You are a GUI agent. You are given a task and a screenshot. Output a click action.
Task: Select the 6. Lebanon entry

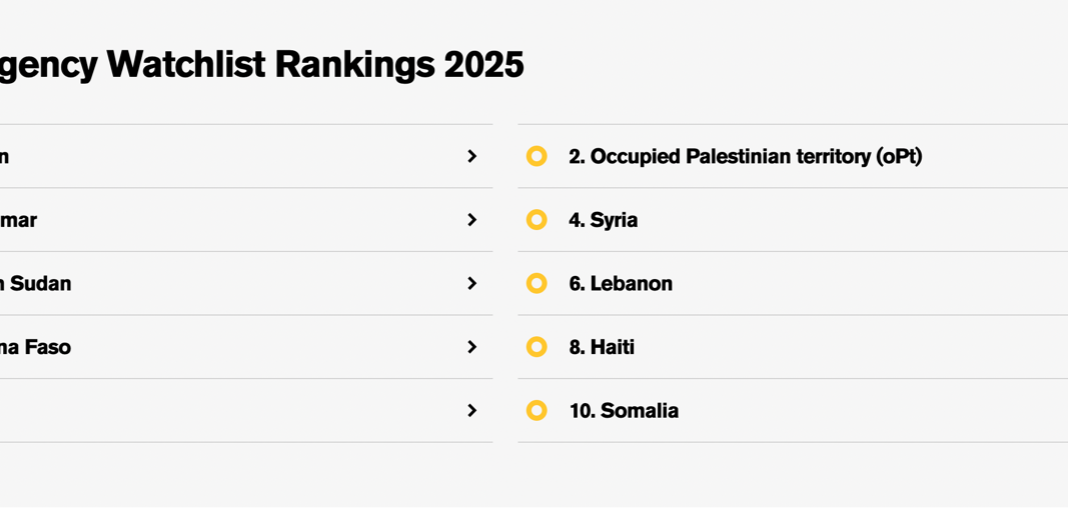[x=620, y=283]
